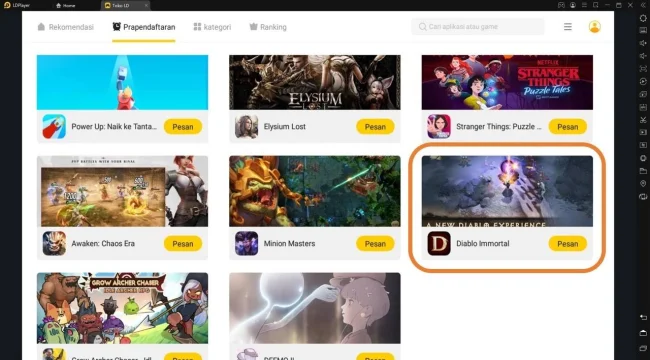Select the Prapendaftaran tab
Viewport: 650px width, 360px height.
144,27
